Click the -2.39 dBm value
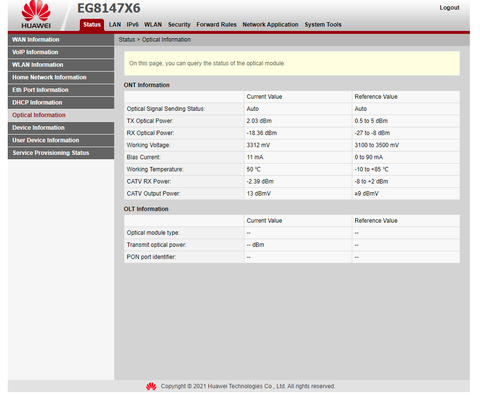This screenshot has width=480, height=395. point(260,182)
